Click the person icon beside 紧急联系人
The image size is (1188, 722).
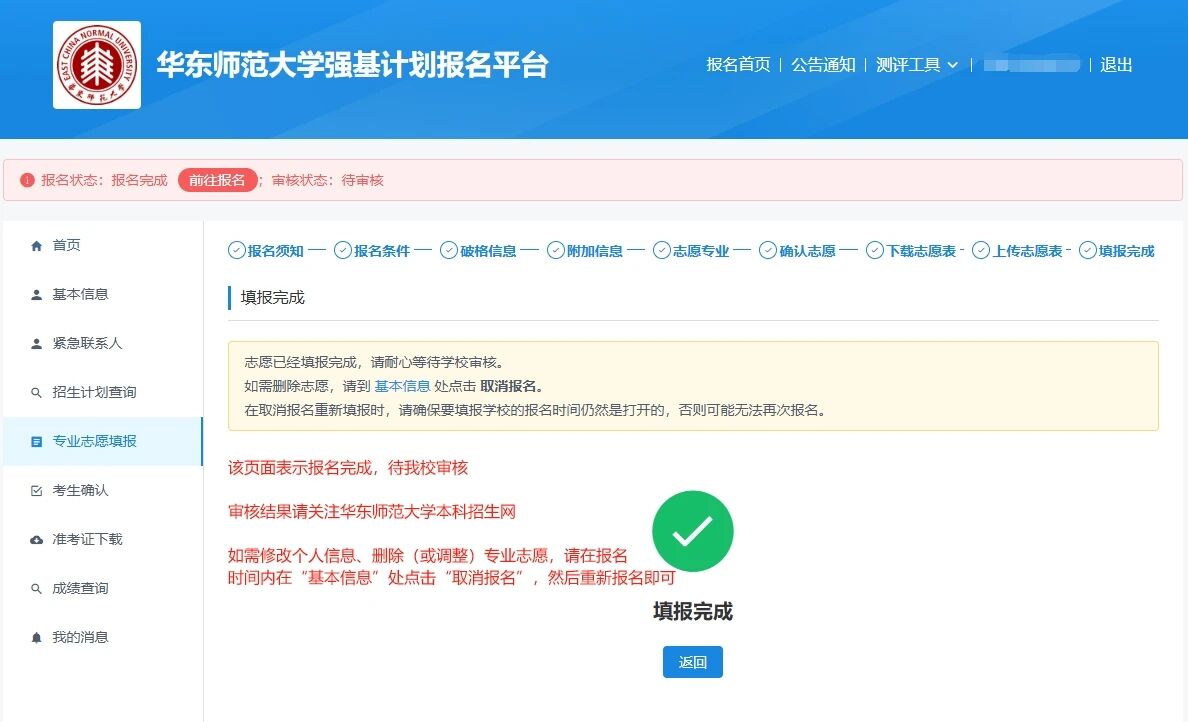pyautogui.click(x=37, y=344)
